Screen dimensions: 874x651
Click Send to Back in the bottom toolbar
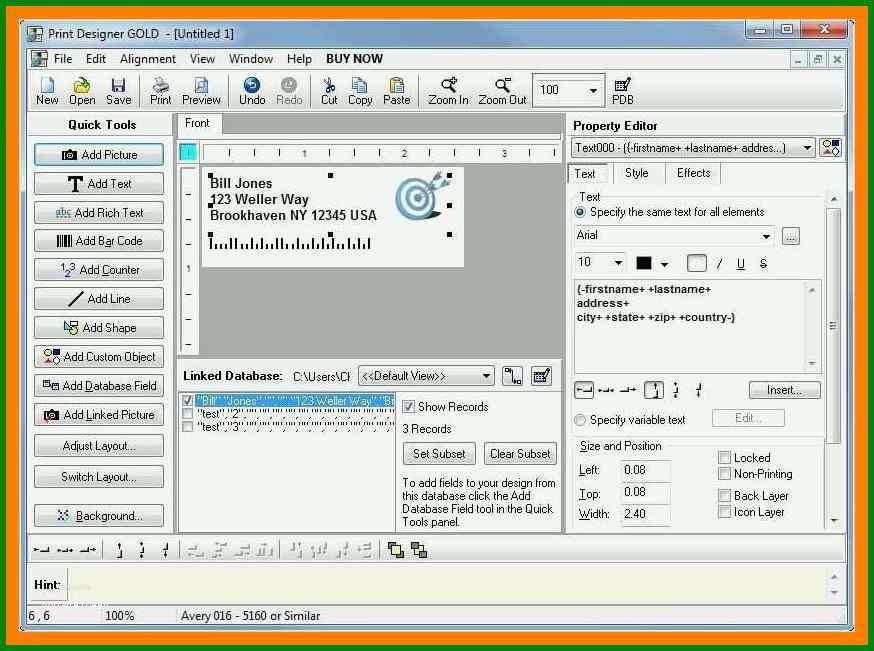click(x=419, y=550)
